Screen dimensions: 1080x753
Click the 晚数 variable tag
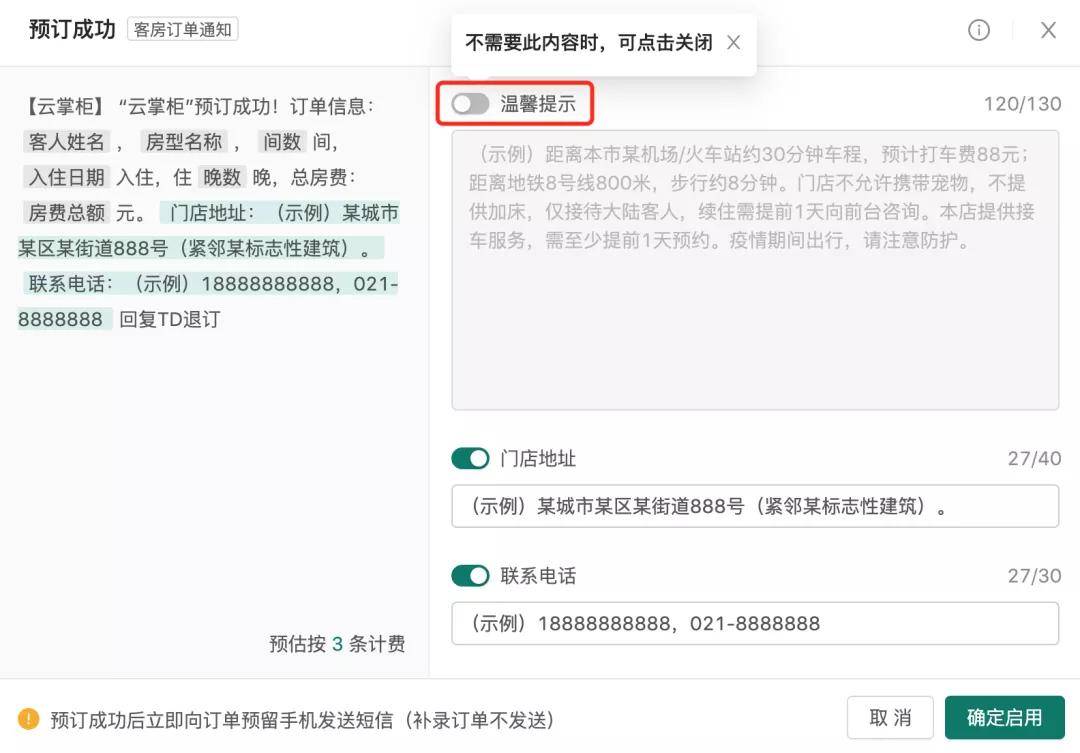222,177
